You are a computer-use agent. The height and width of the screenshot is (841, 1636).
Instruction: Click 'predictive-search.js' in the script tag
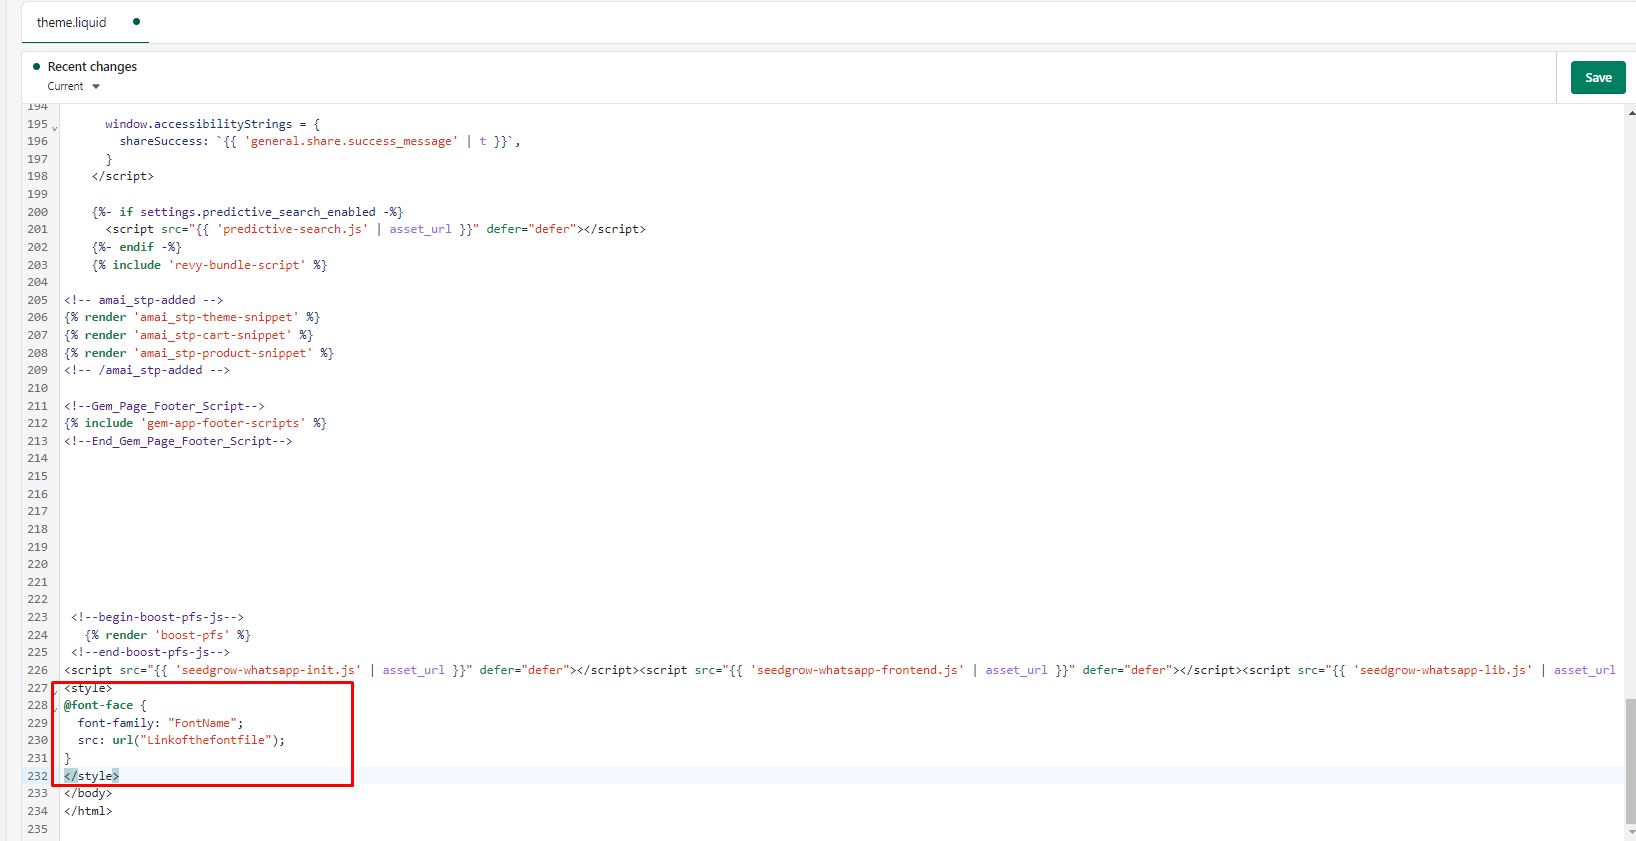tap(291, 229)
